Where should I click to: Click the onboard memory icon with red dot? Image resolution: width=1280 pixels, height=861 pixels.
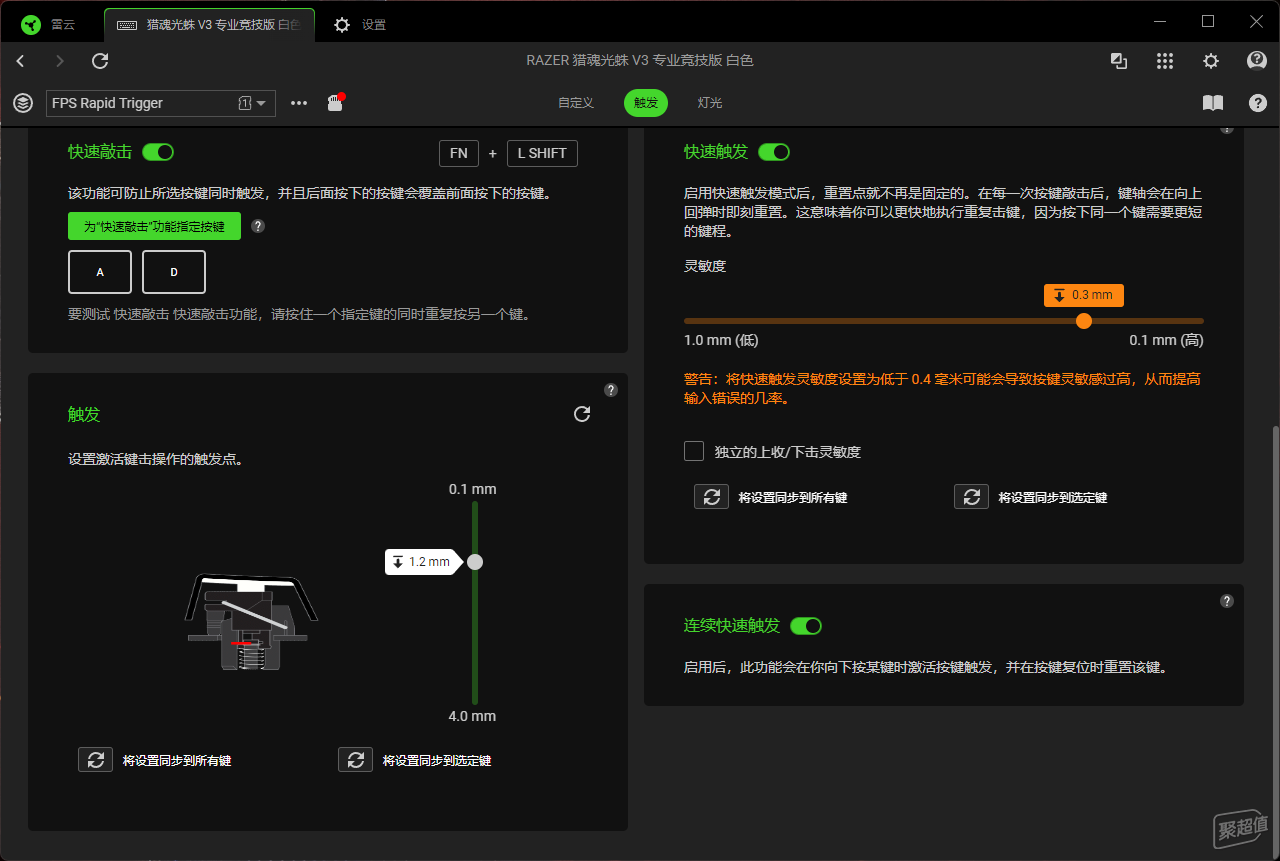click(336, 102)
